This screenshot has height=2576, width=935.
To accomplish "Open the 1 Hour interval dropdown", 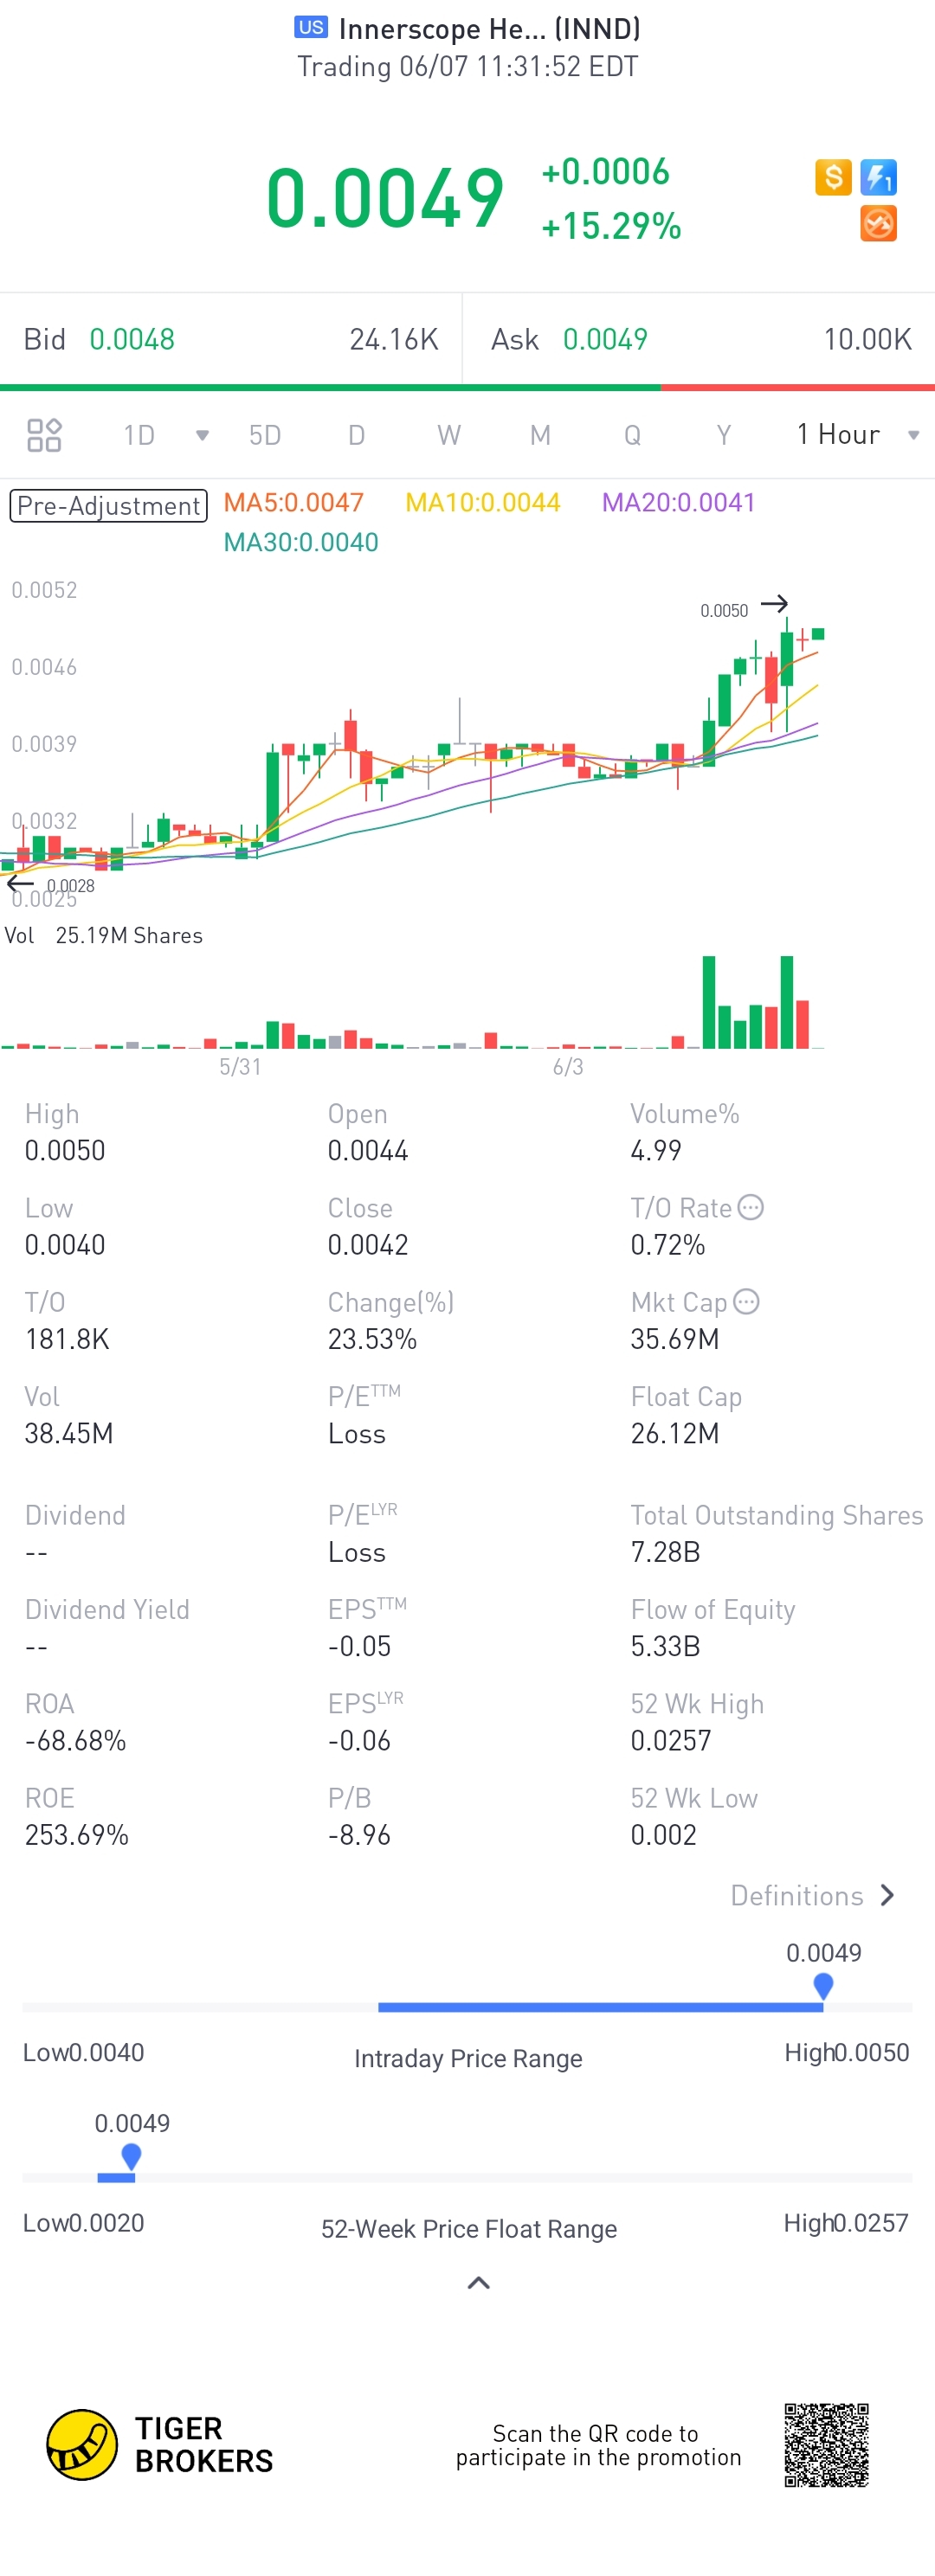I will point(857,434).
